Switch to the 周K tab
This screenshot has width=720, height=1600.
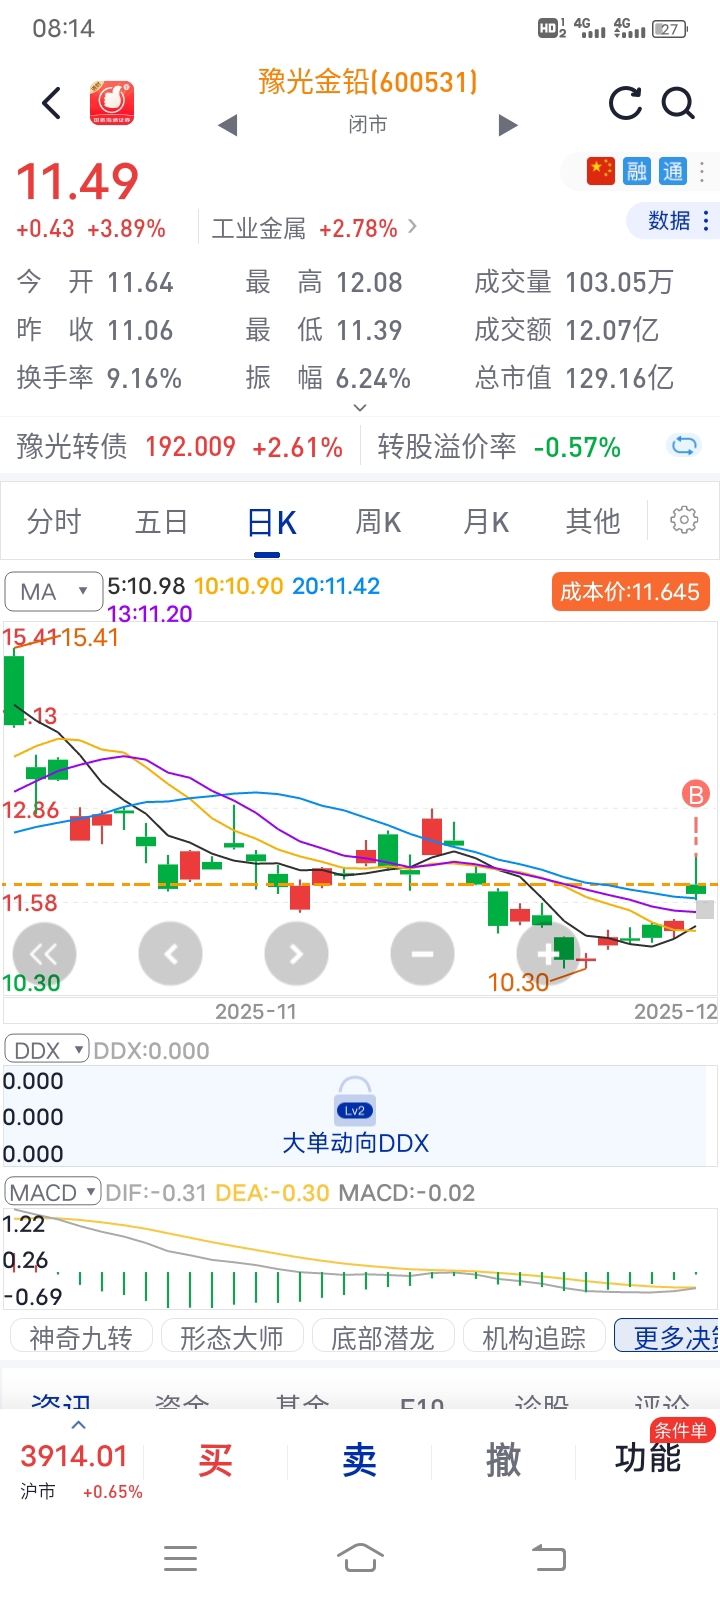pyautogui.click(x=378, y=522)
